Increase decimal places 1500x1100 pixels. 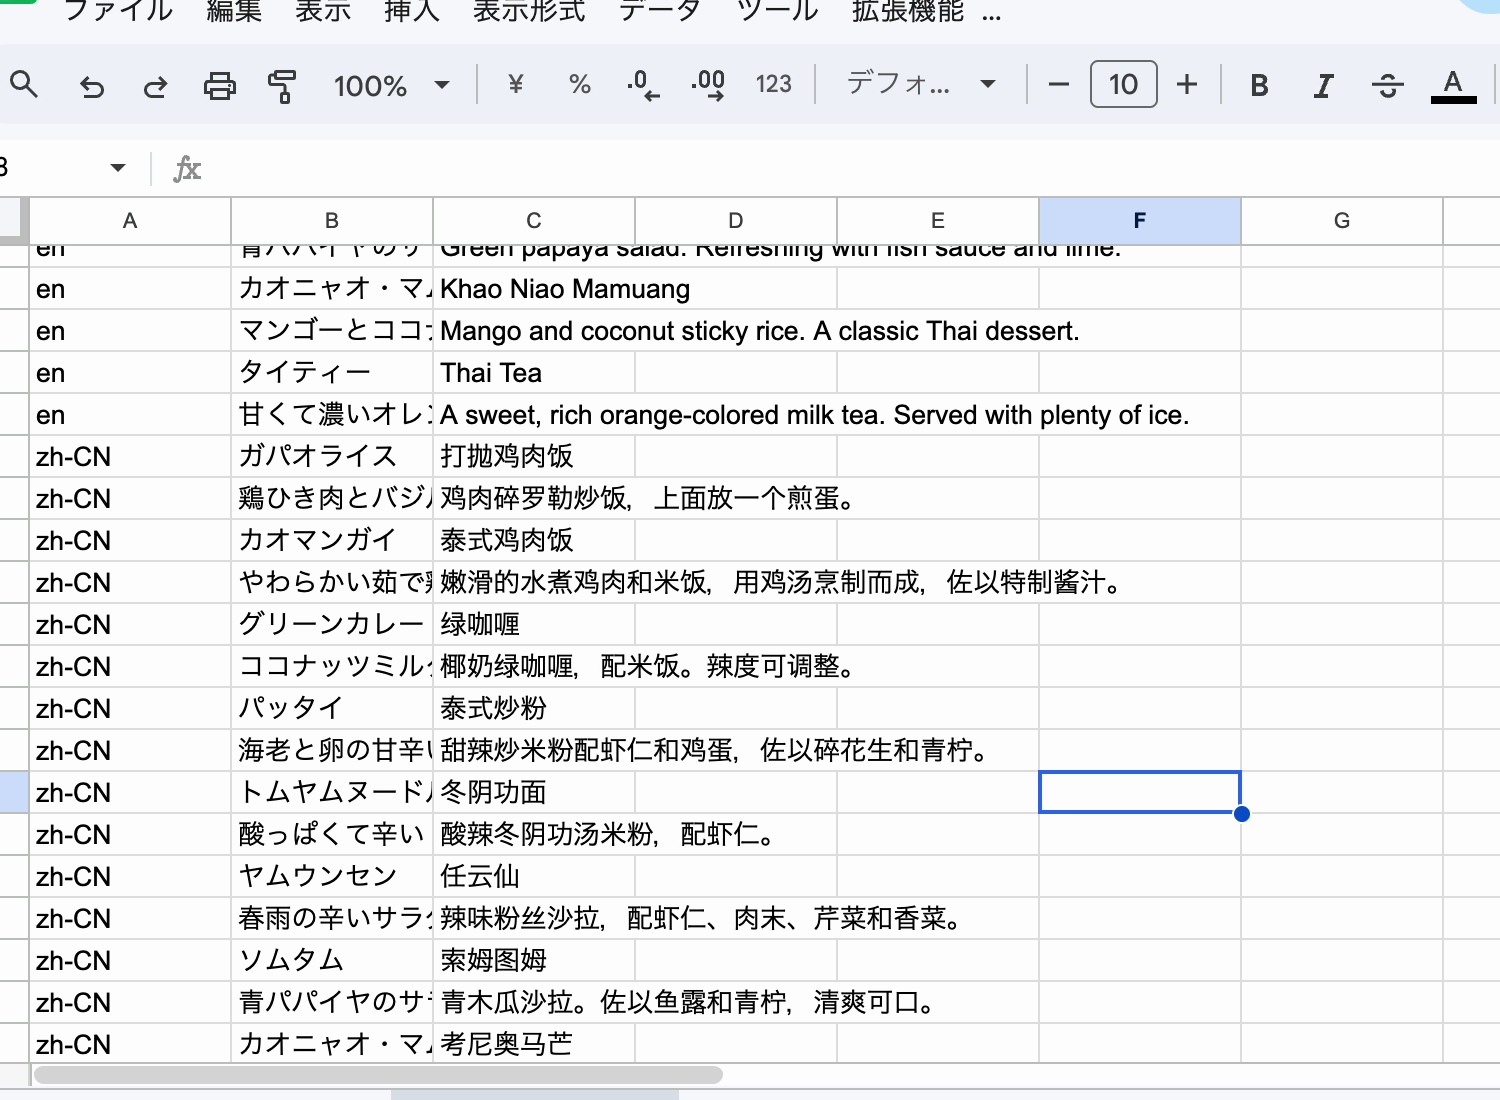708,85
